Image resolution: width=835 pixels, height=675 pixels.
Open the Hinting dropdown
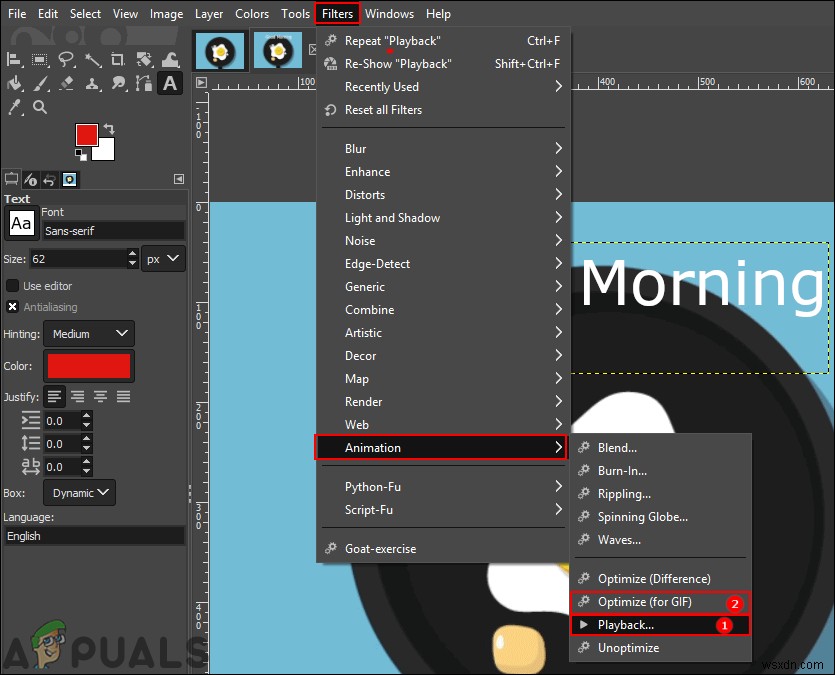[x=88, y=333]
